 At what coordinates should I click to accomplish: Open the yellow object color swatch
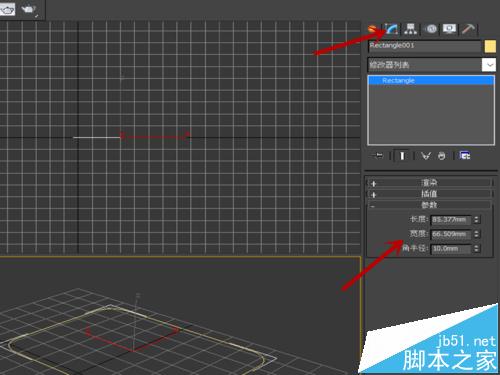pos(490,46)
